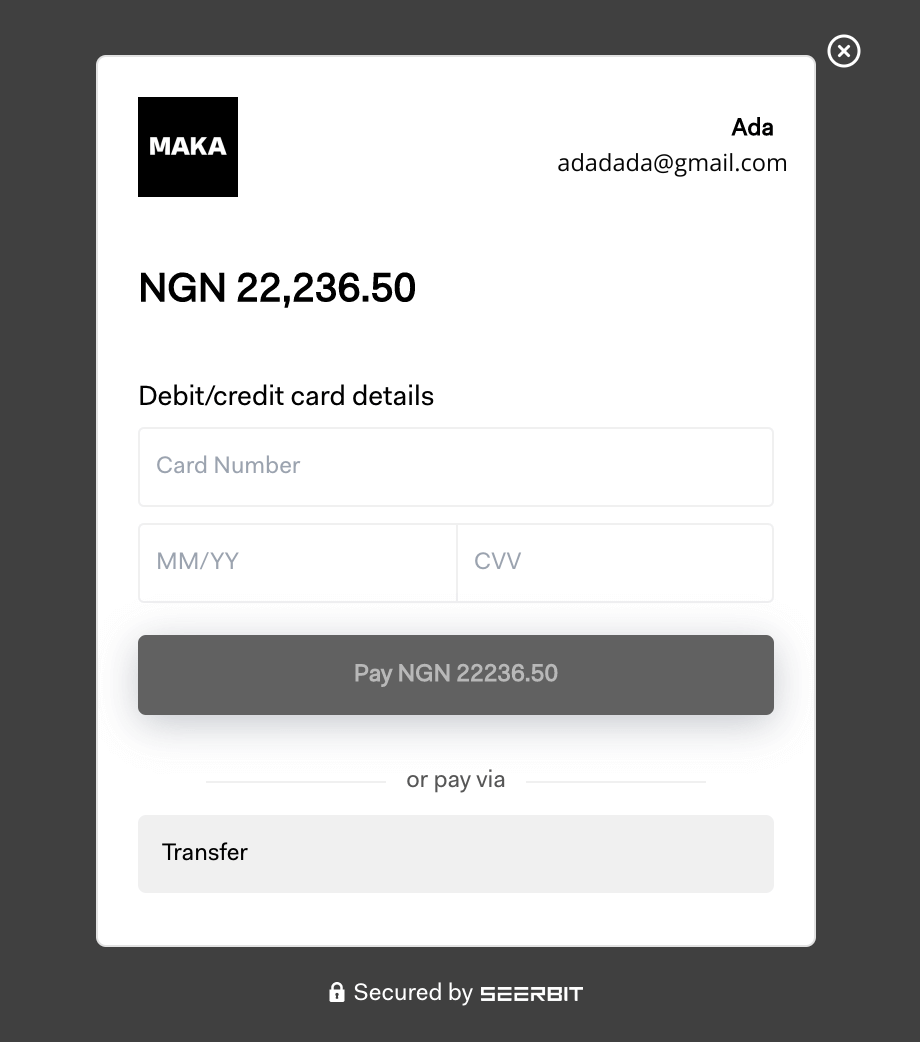Click the padlock icon beside Secured by

337,992
